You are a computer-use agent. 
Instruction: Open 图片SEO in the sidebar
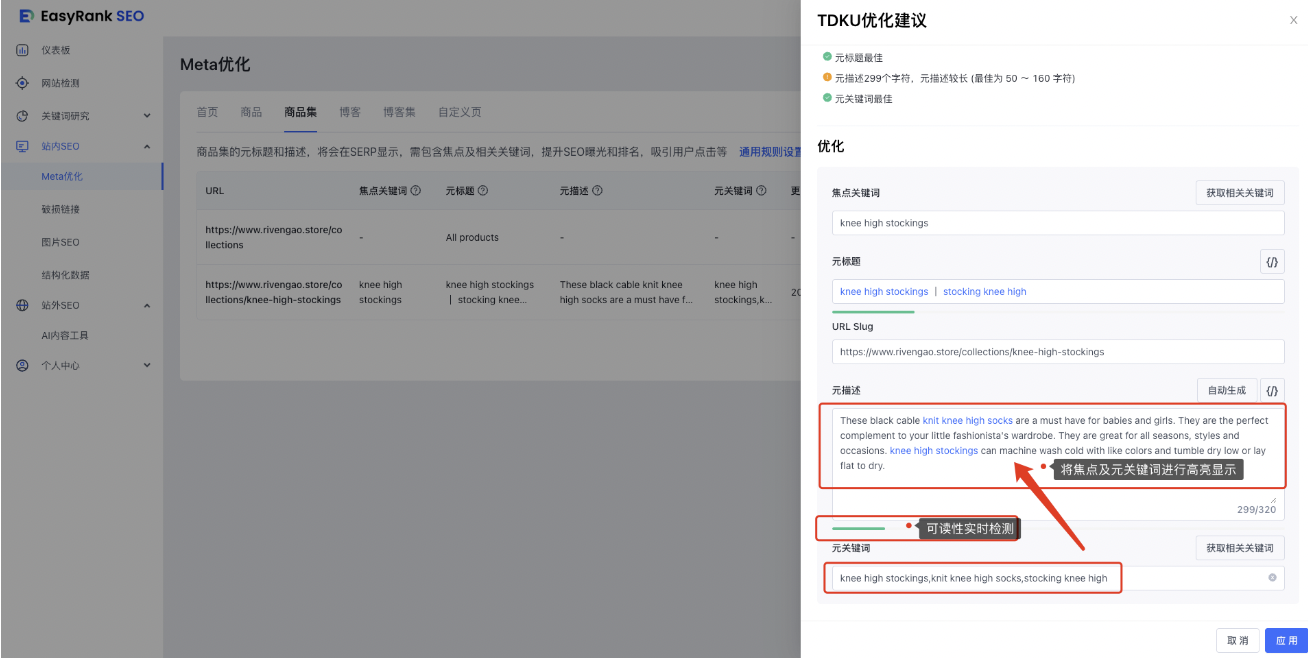tap(60, 242)
